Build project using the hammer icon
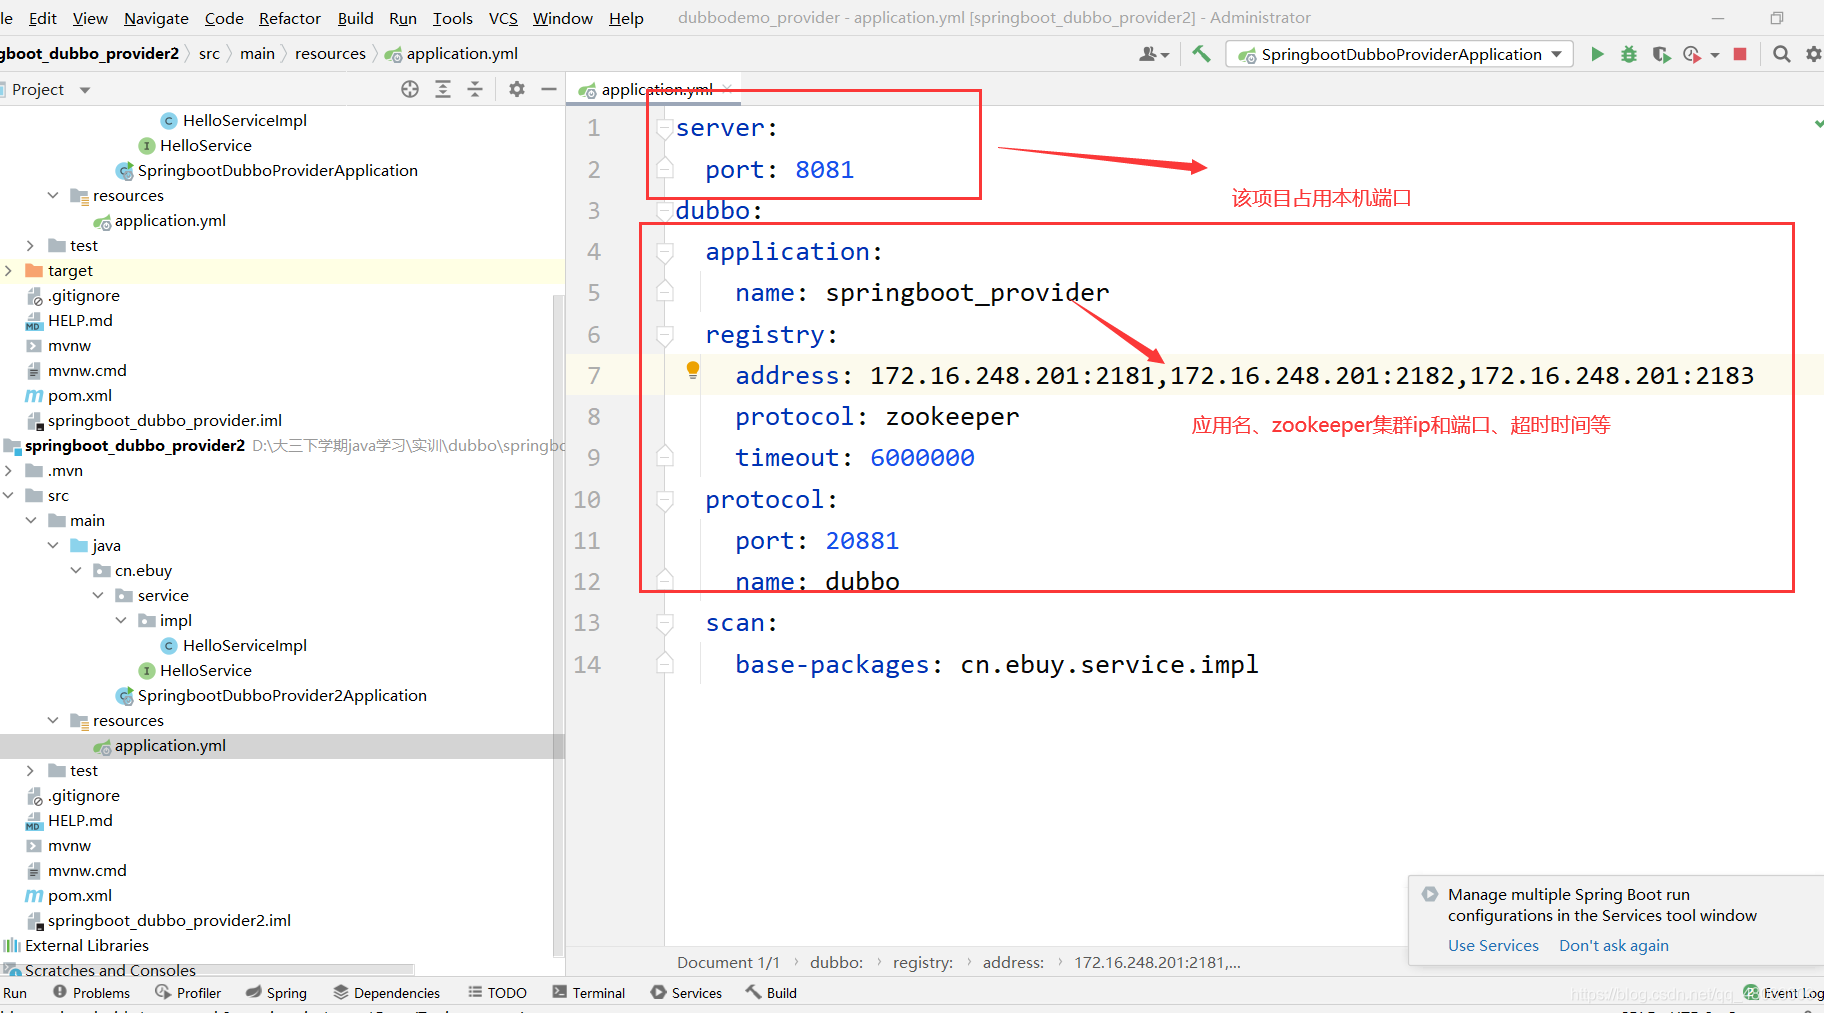Viewport: 1824px width, 1013px height. 1201,54
